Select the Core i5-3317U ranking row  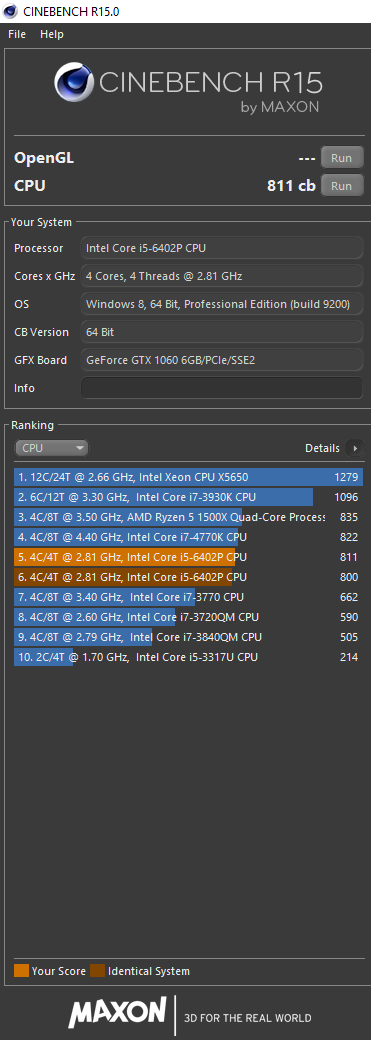(188, 657)
